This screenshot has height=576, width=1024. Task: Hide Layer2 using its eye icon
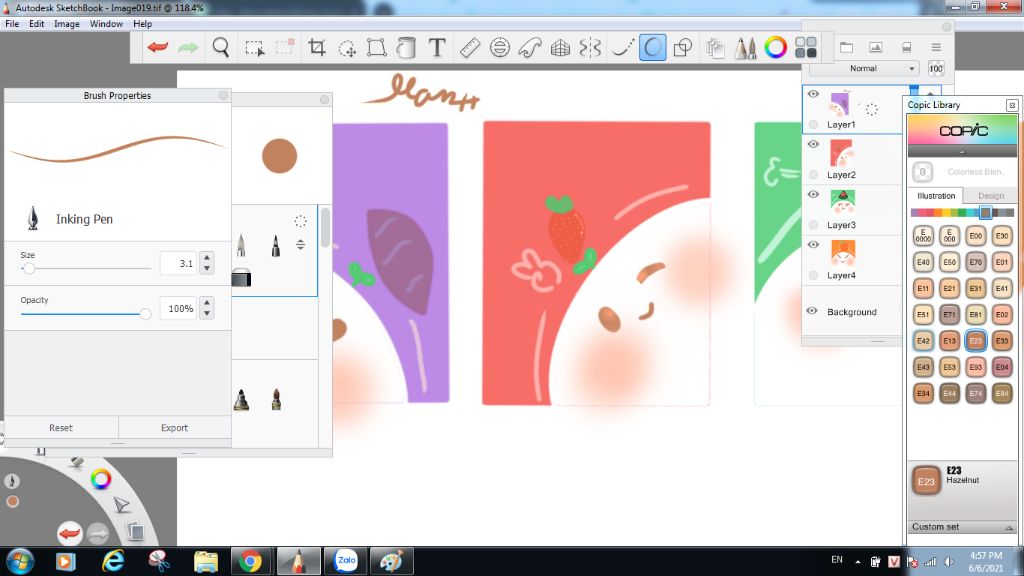pos(813,144)
